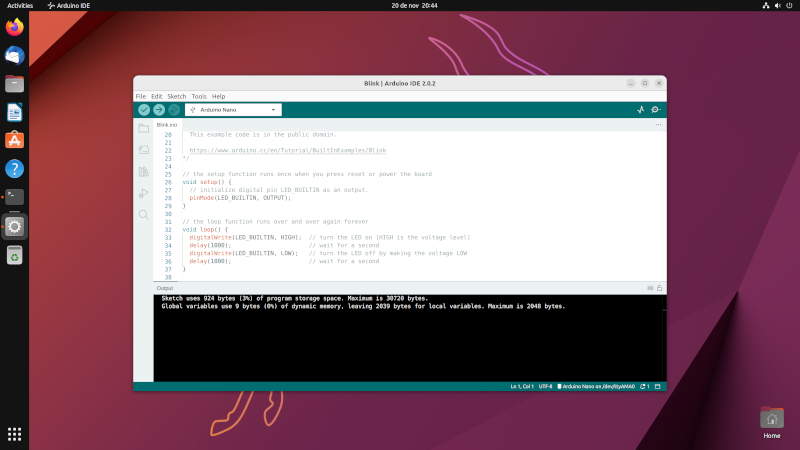Open the board selector dropdown Arduino Nano
Image resolution: width=800 pixels, height=450 pixels.
point(233,110)
